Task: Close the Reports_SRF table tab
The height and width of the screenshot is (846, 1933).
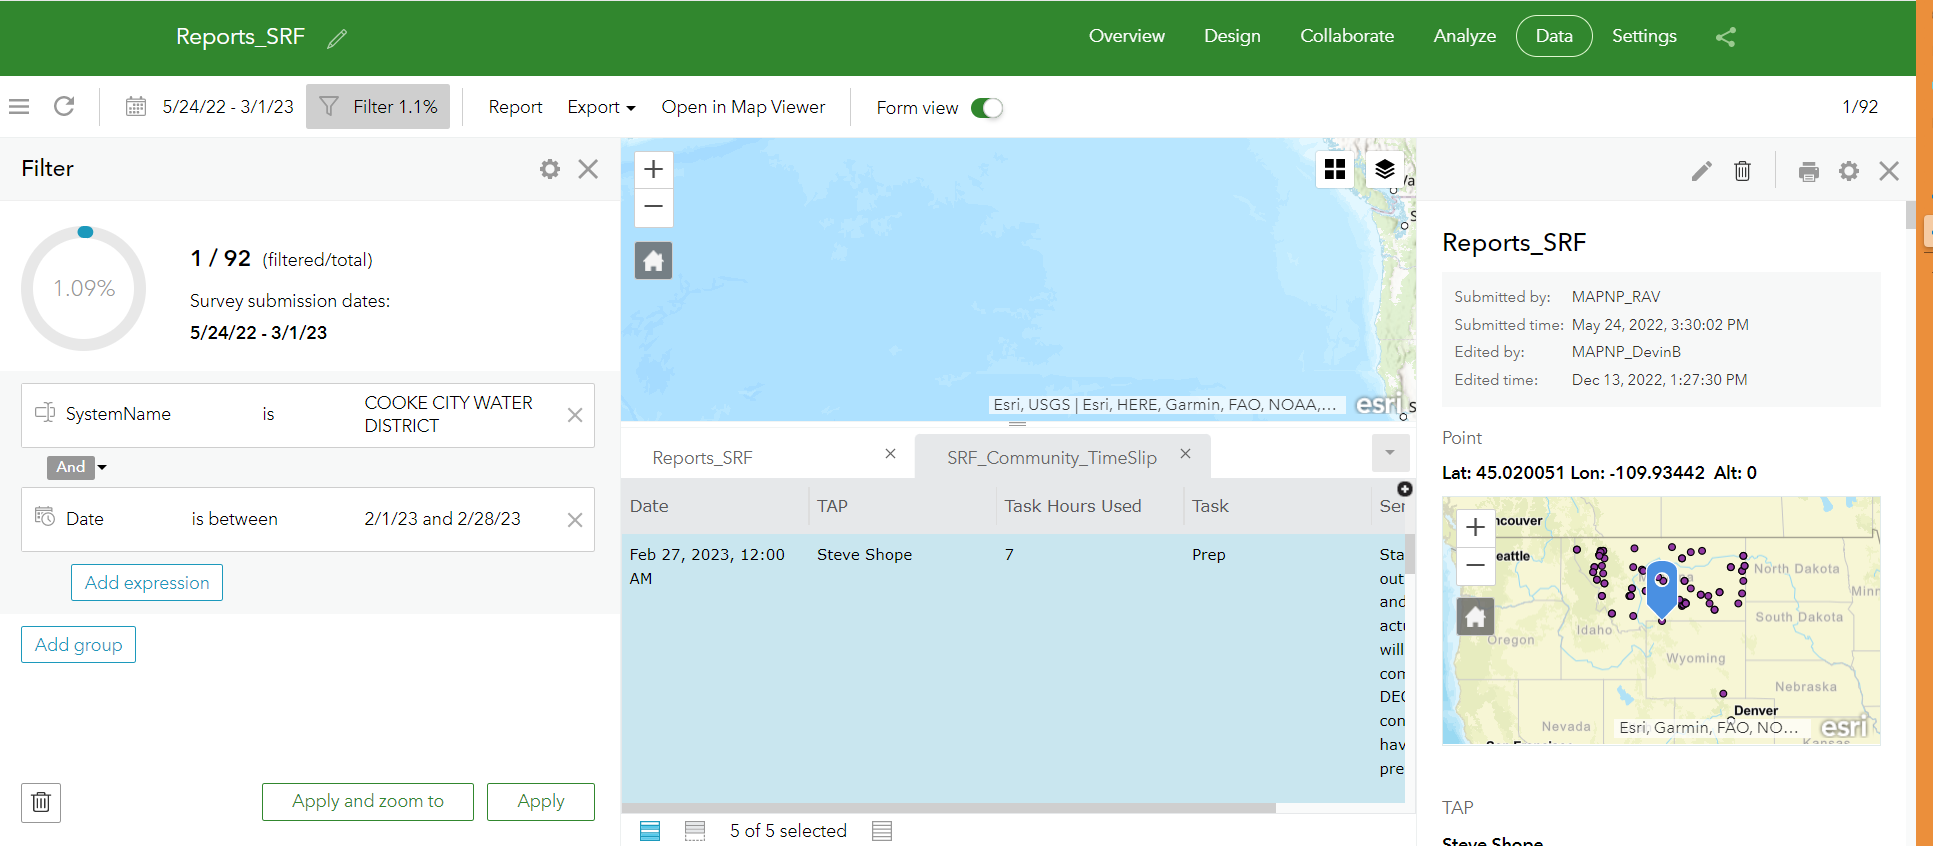Action: [890, 454]
